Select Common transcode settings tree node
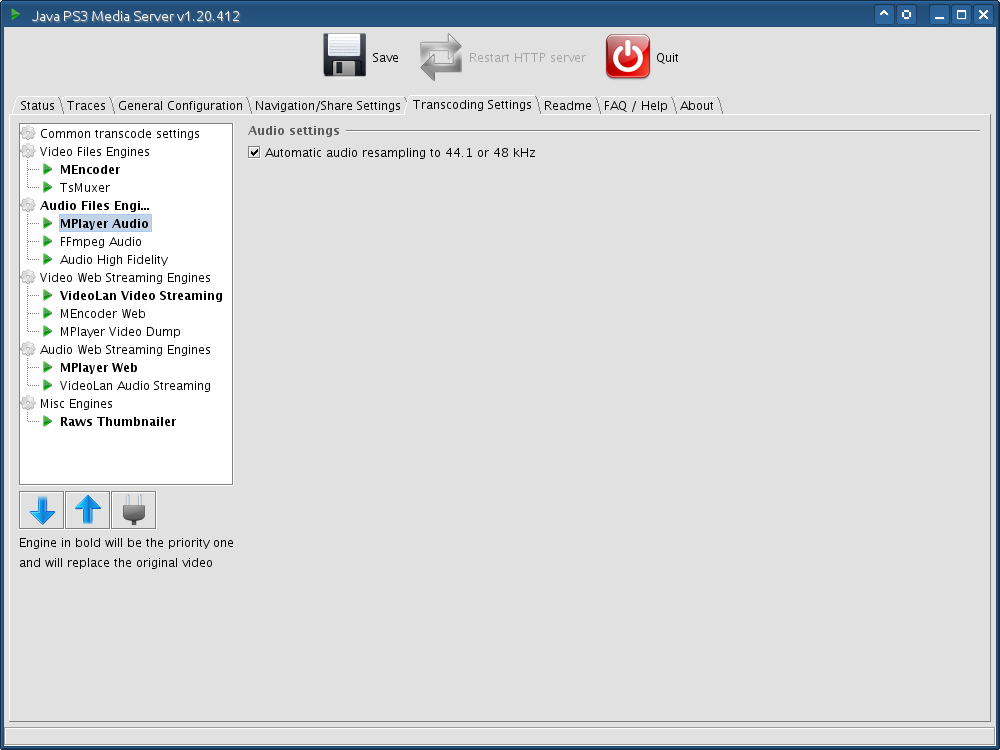The image size is (1000, 750). (x=120, y=133)
